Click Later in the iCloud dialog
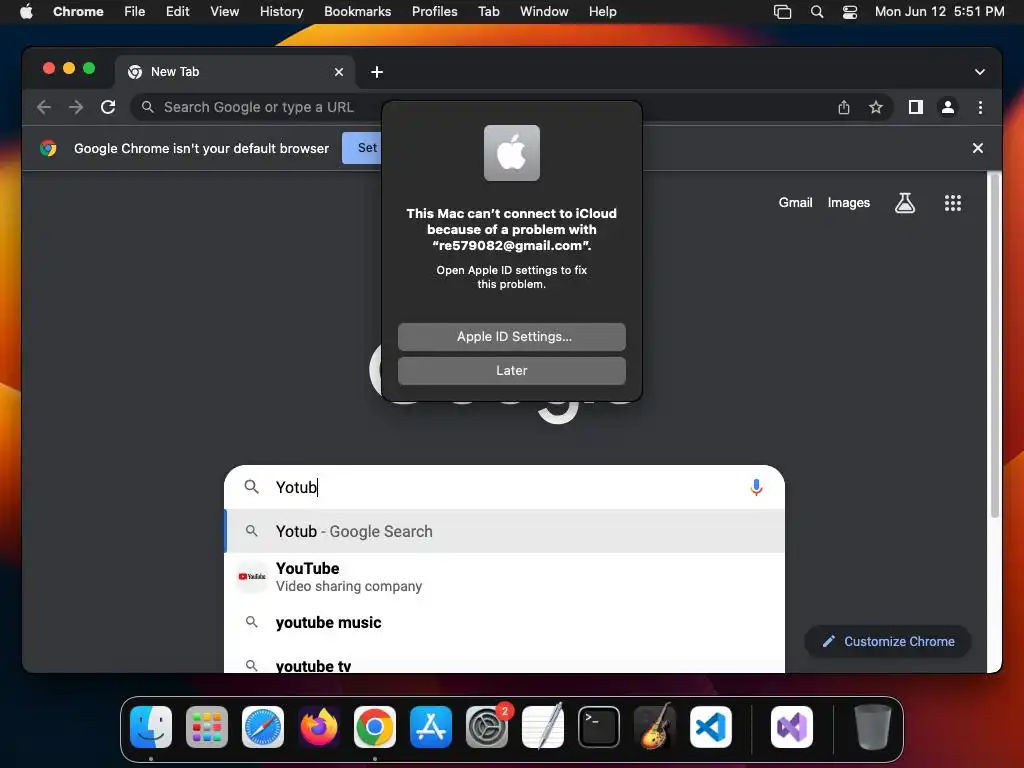 click(511, 371)
